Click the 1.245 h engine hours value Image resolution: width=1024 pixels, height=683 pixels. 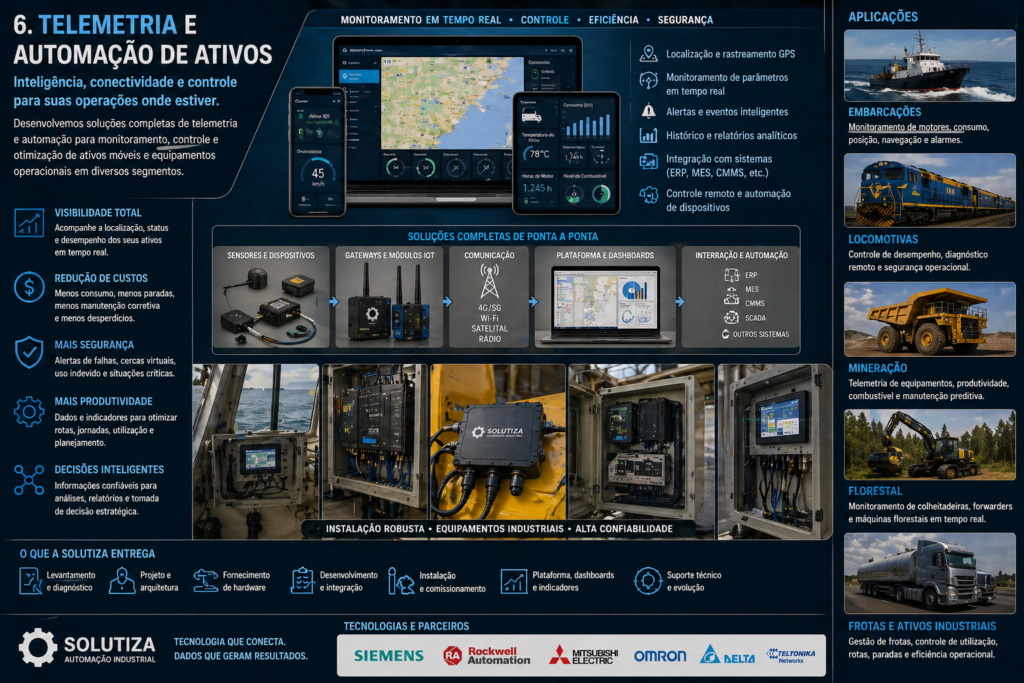coord(537,188)
